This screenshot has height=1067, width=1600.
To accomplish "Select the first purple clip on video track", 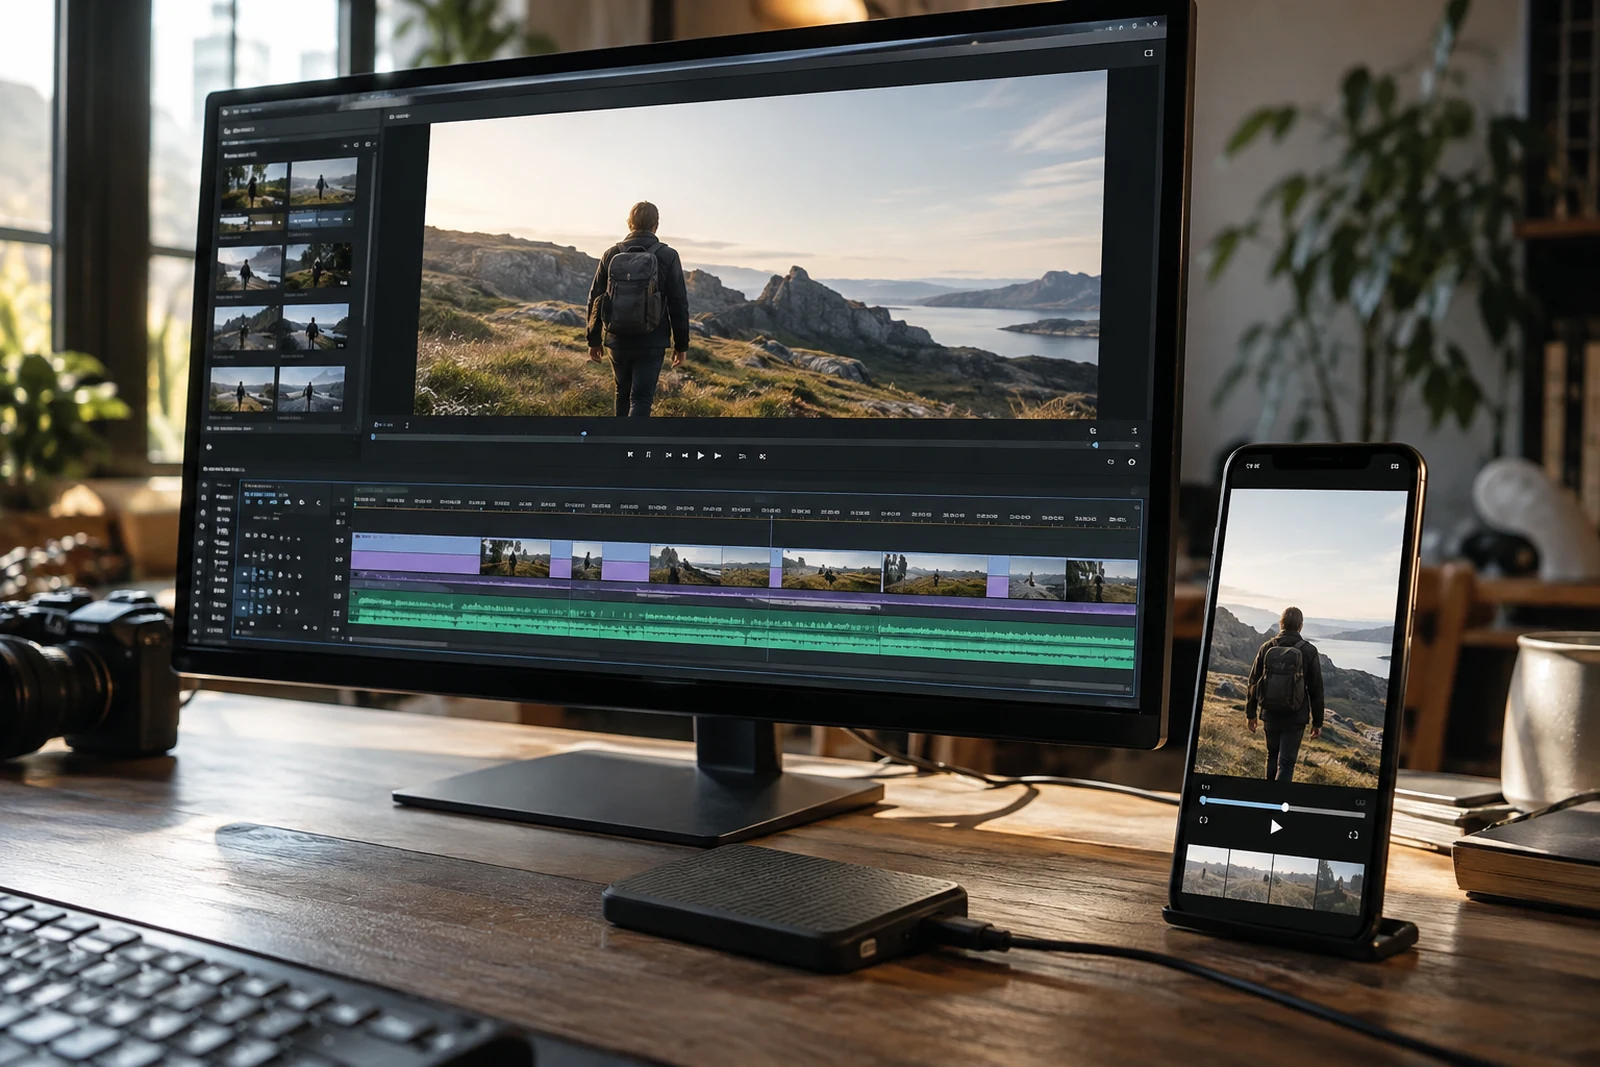I will click(416, 556).
